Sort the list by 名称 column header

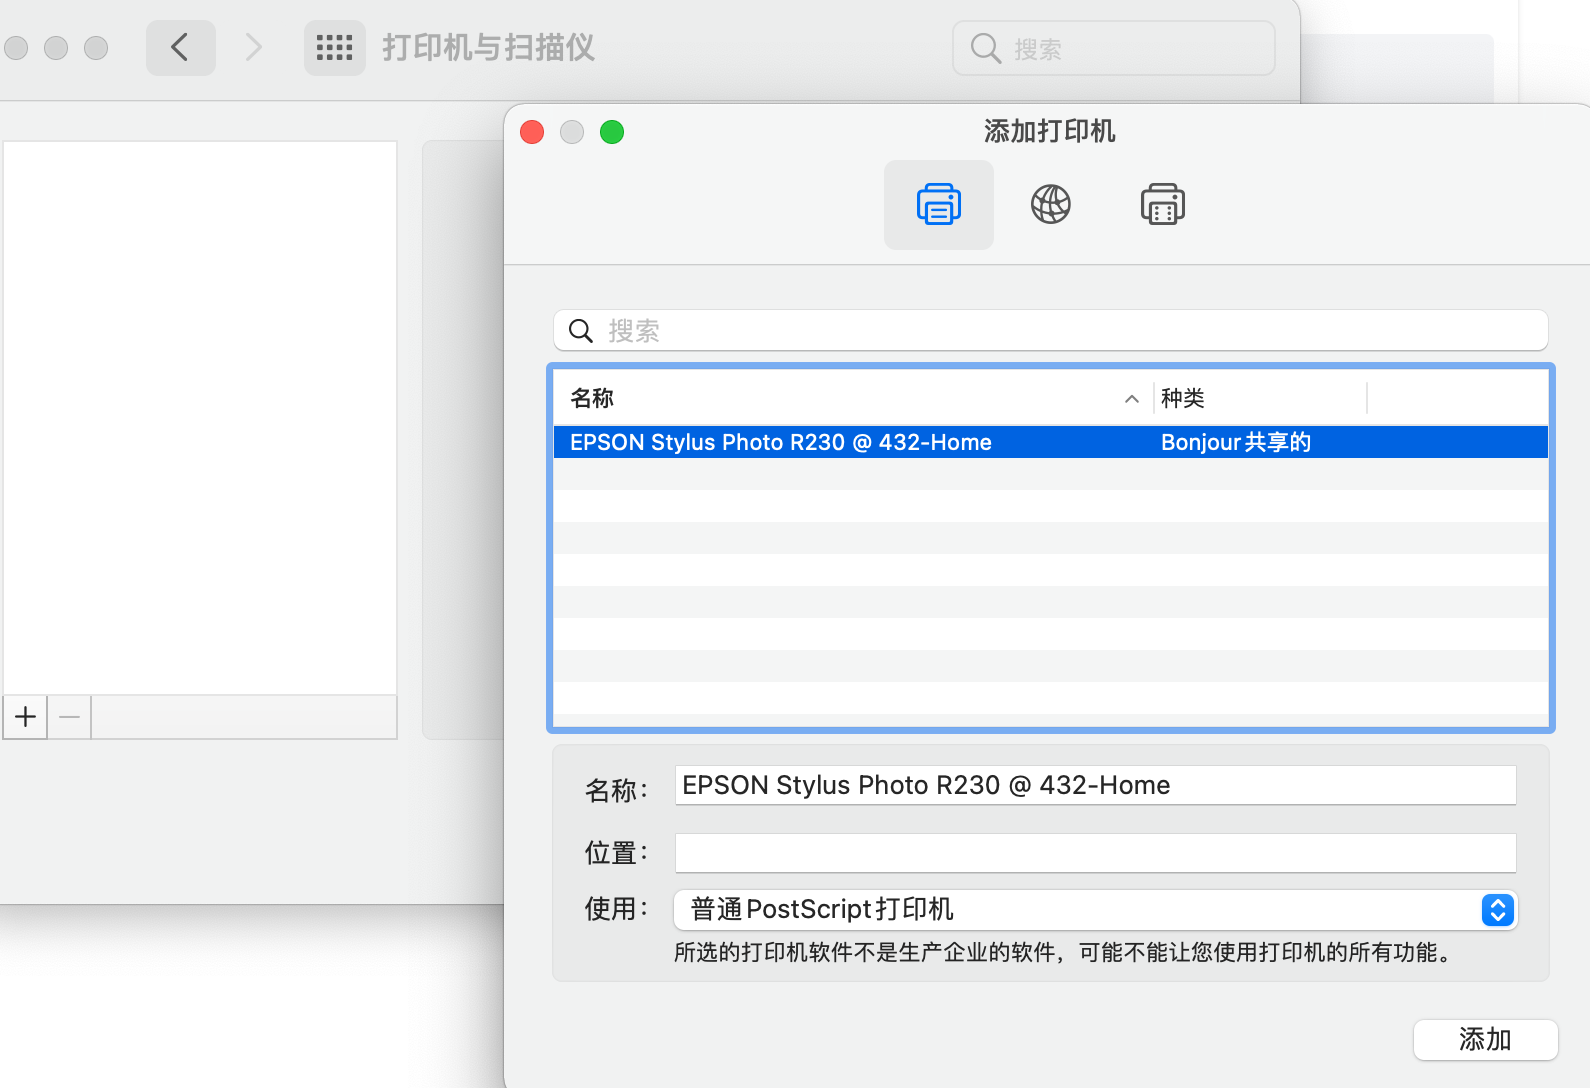[x=852, y=398]
